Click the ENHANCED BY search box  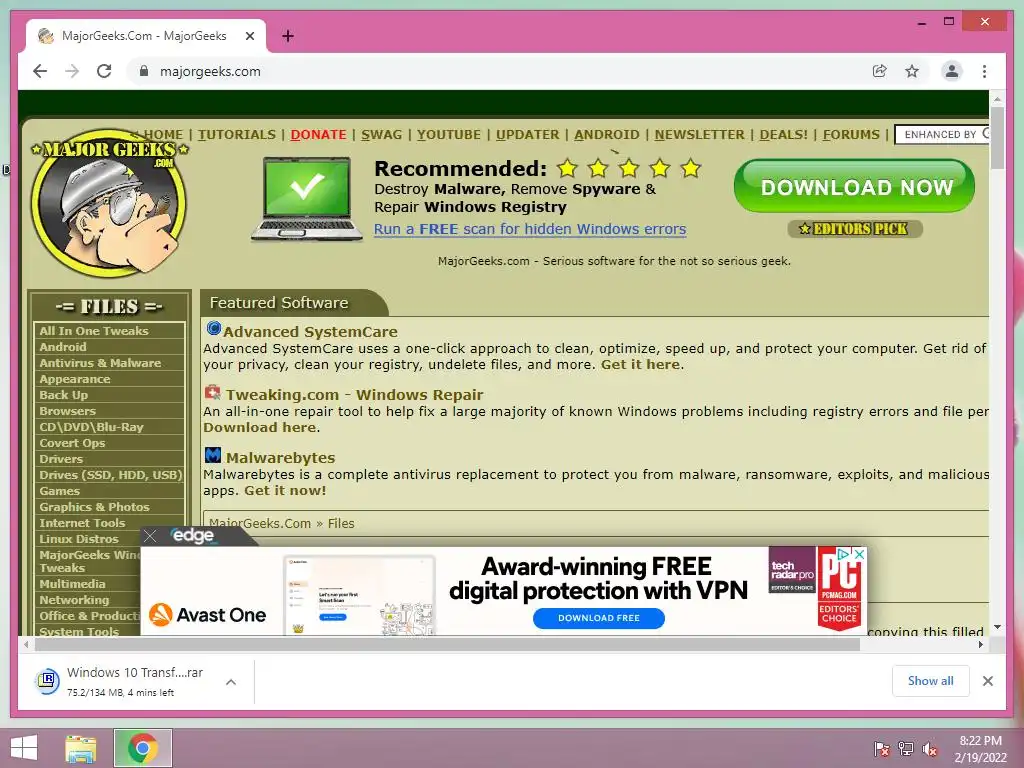point(942,135)
